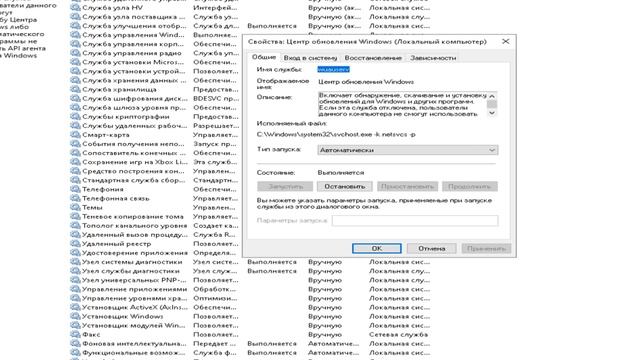Click the description box scroll-down arrow
Screen dimensions: 640x360
(x=492, y=113)
